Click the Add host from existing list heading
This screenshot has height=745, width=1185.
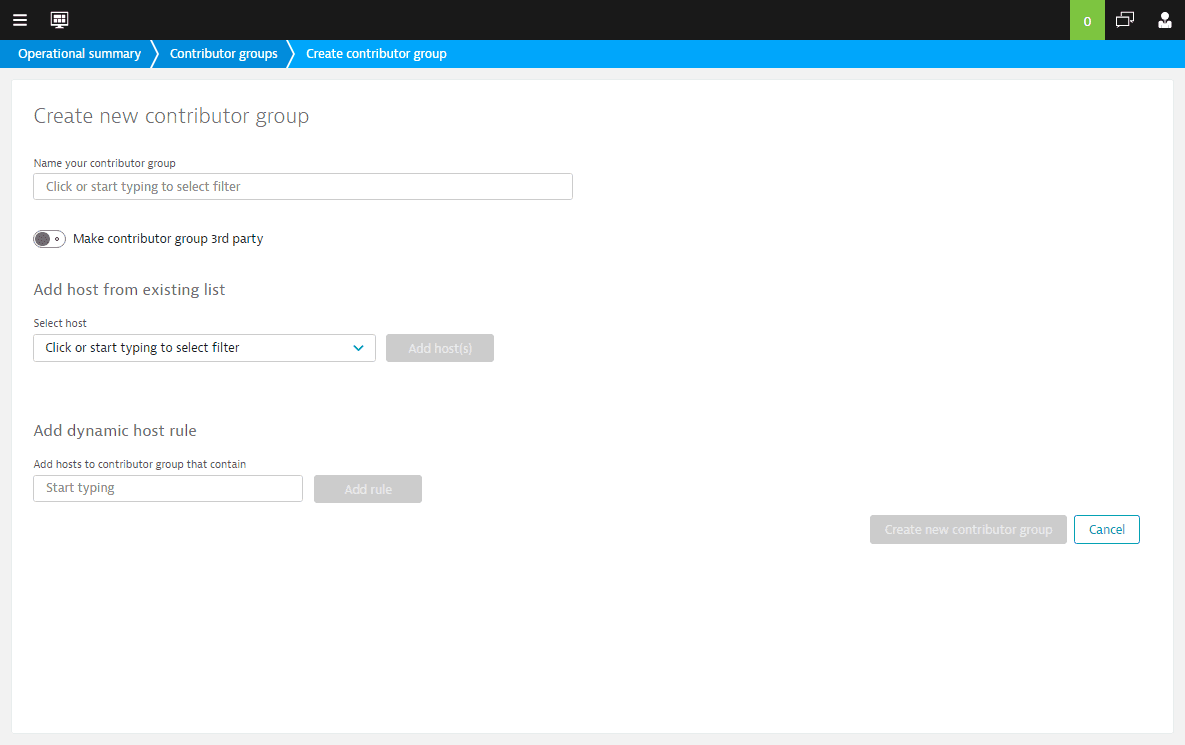click(129, 290)
